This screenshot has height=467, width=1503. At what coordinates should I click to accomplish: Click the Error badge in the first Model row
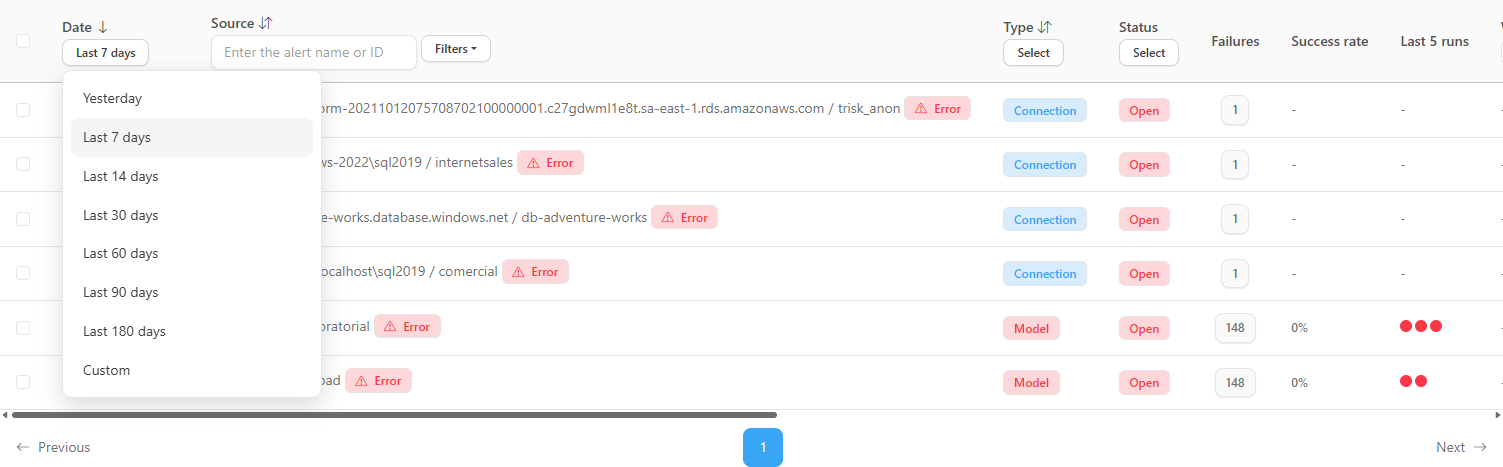407,326
